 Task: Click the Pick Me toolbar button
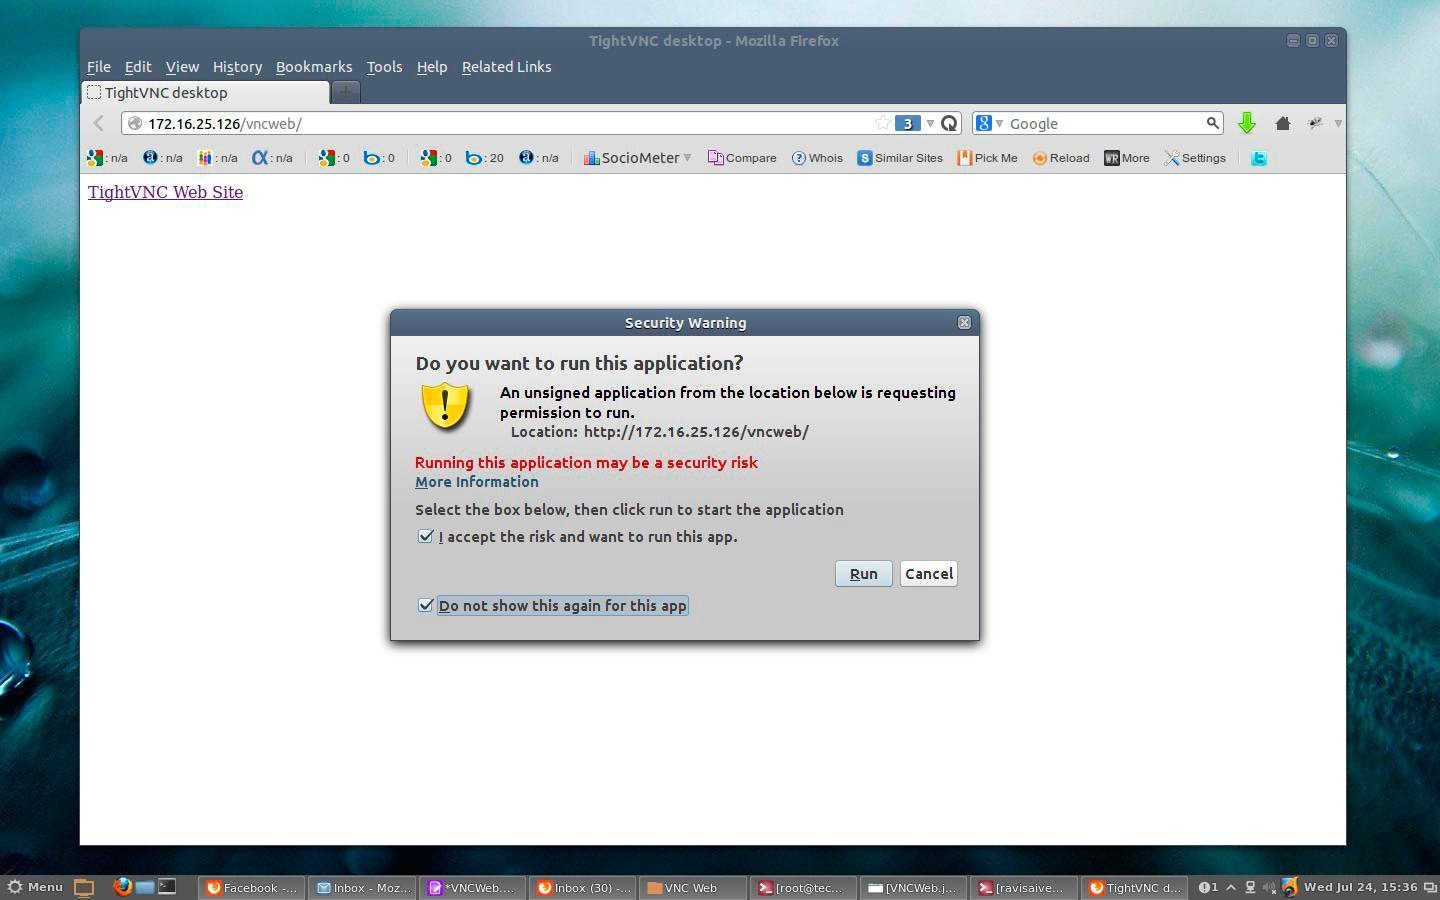coord(987,158)
